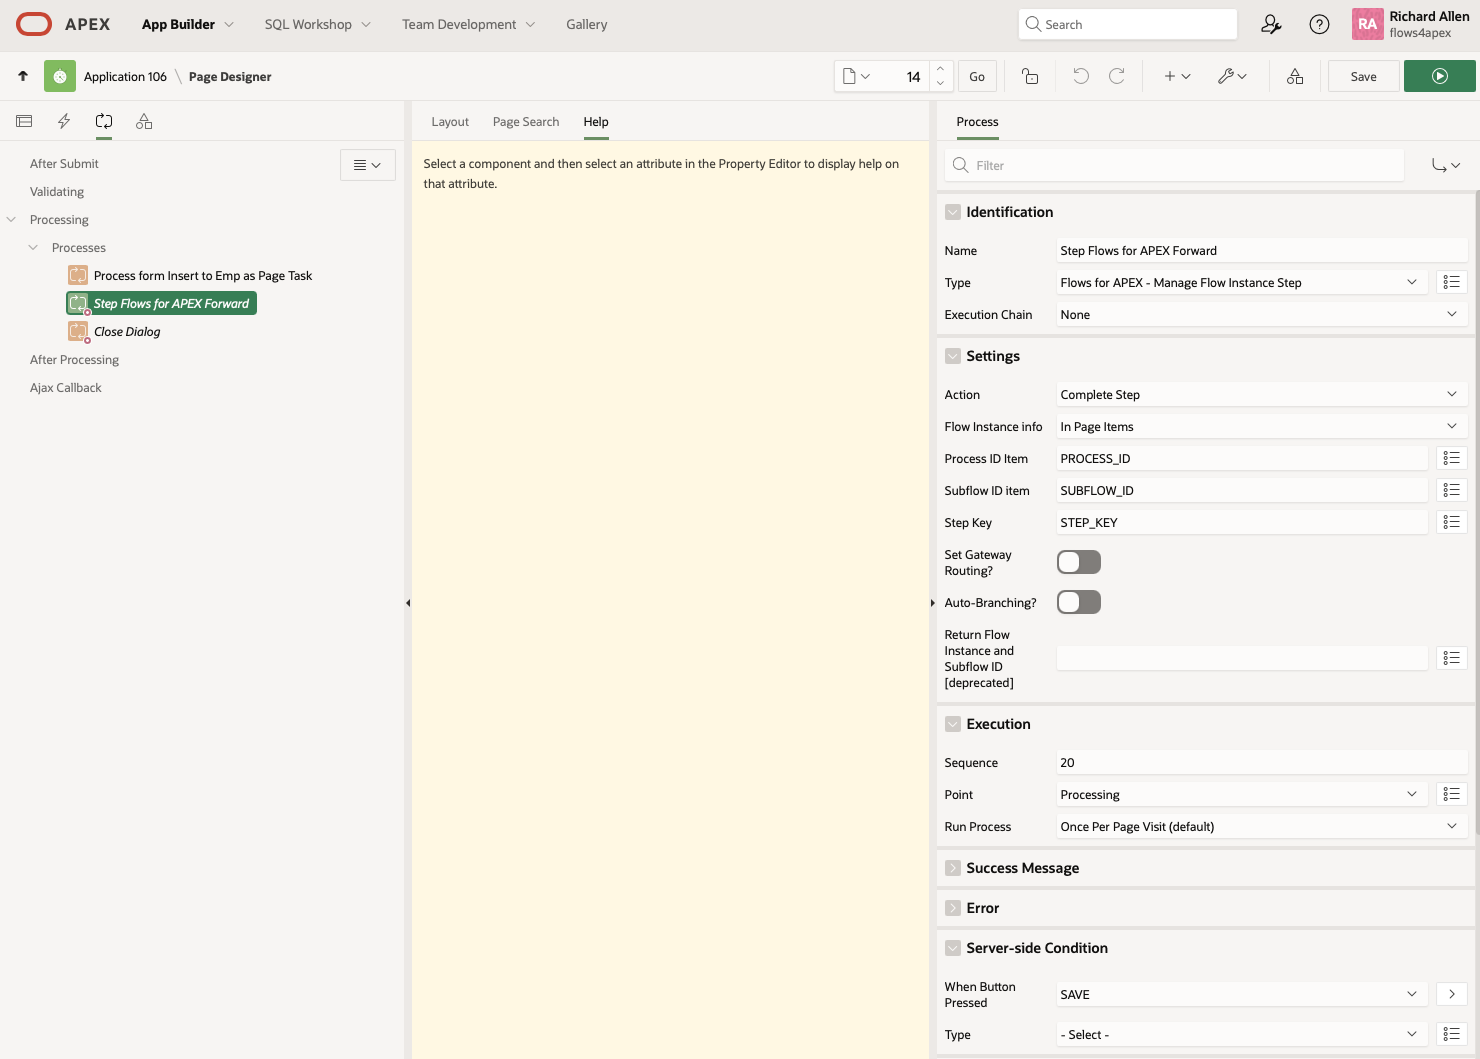Viewport: 1480px width, 1059px height.
Task: Open Execution Chain dropdown
Action: 1262,314
